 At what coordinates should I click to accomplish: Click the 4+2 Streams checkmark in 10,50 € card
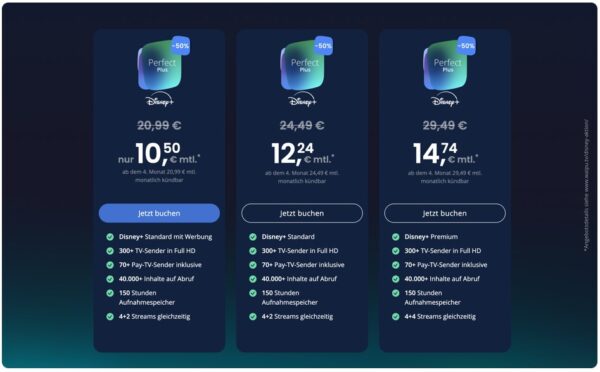click(x=110, y=317)
